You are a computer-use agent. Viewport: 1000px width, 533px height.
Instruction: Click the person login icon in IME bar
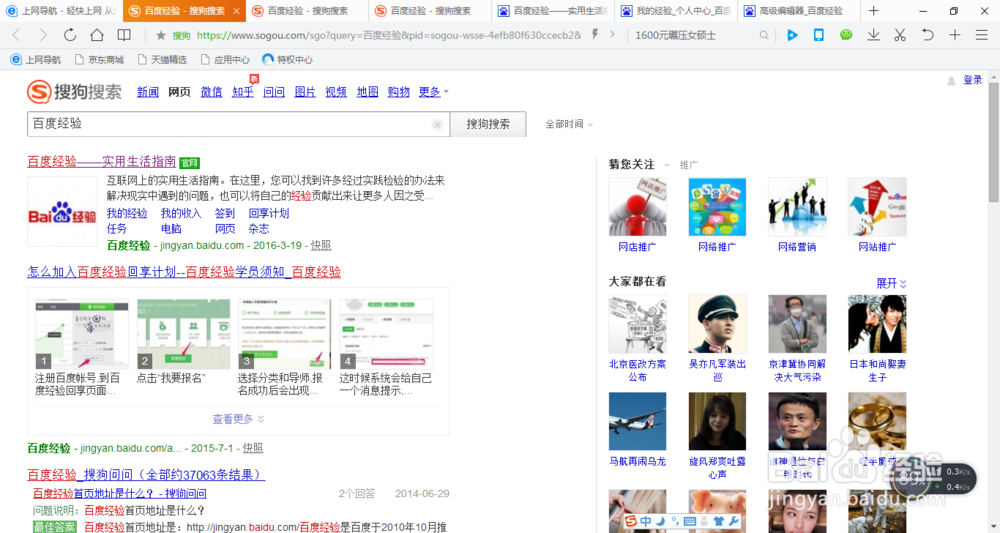(x=704, y=522)
